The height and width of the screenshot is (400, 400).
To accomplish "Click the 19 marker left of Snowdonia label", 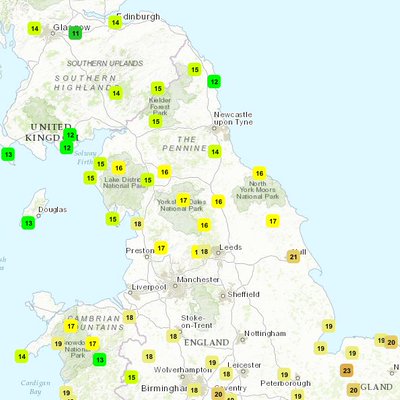I will coord(58,343).
